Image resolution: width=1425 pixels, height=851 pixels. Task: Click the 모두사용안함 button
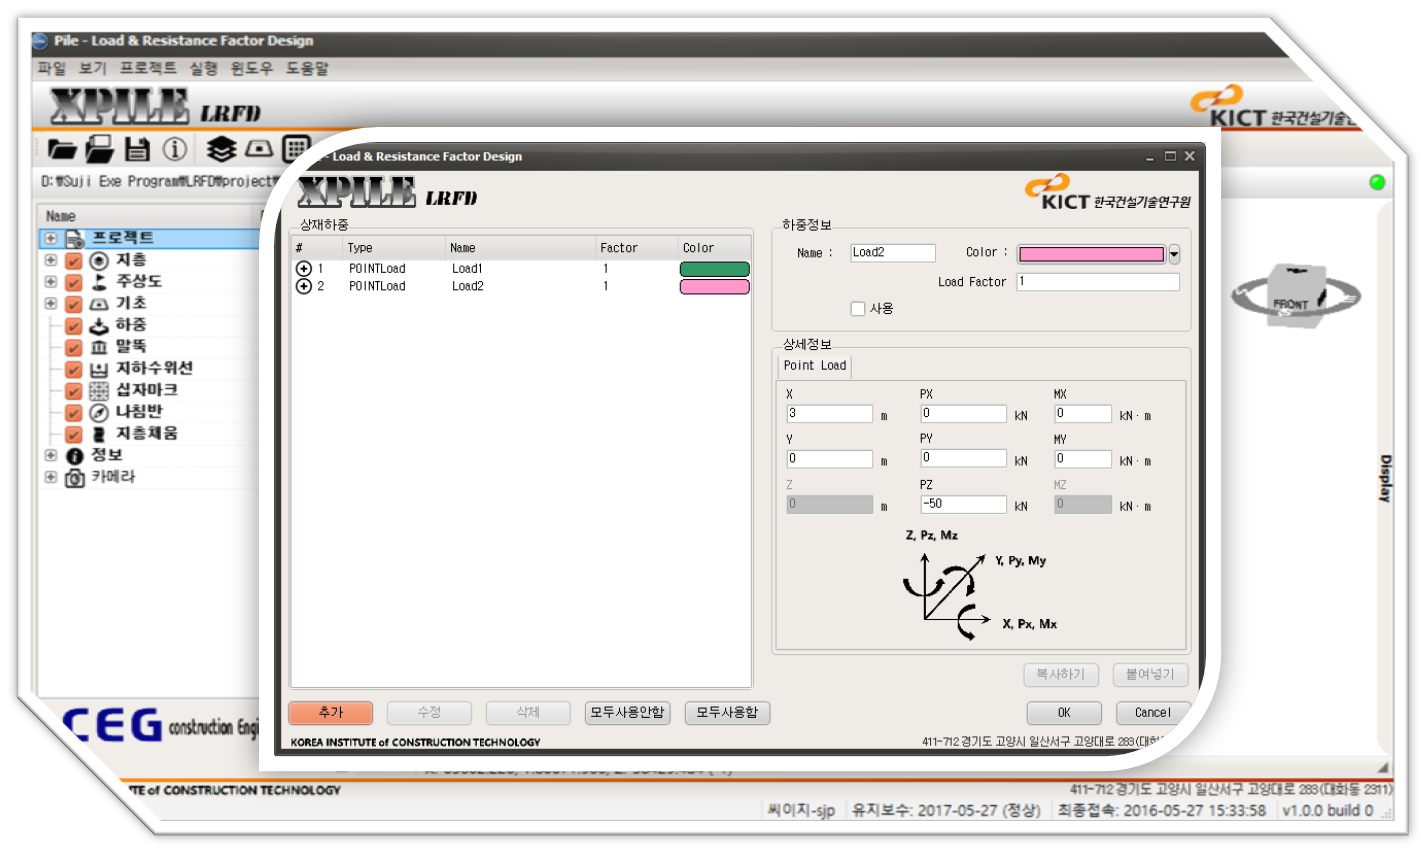coord(627,712)
